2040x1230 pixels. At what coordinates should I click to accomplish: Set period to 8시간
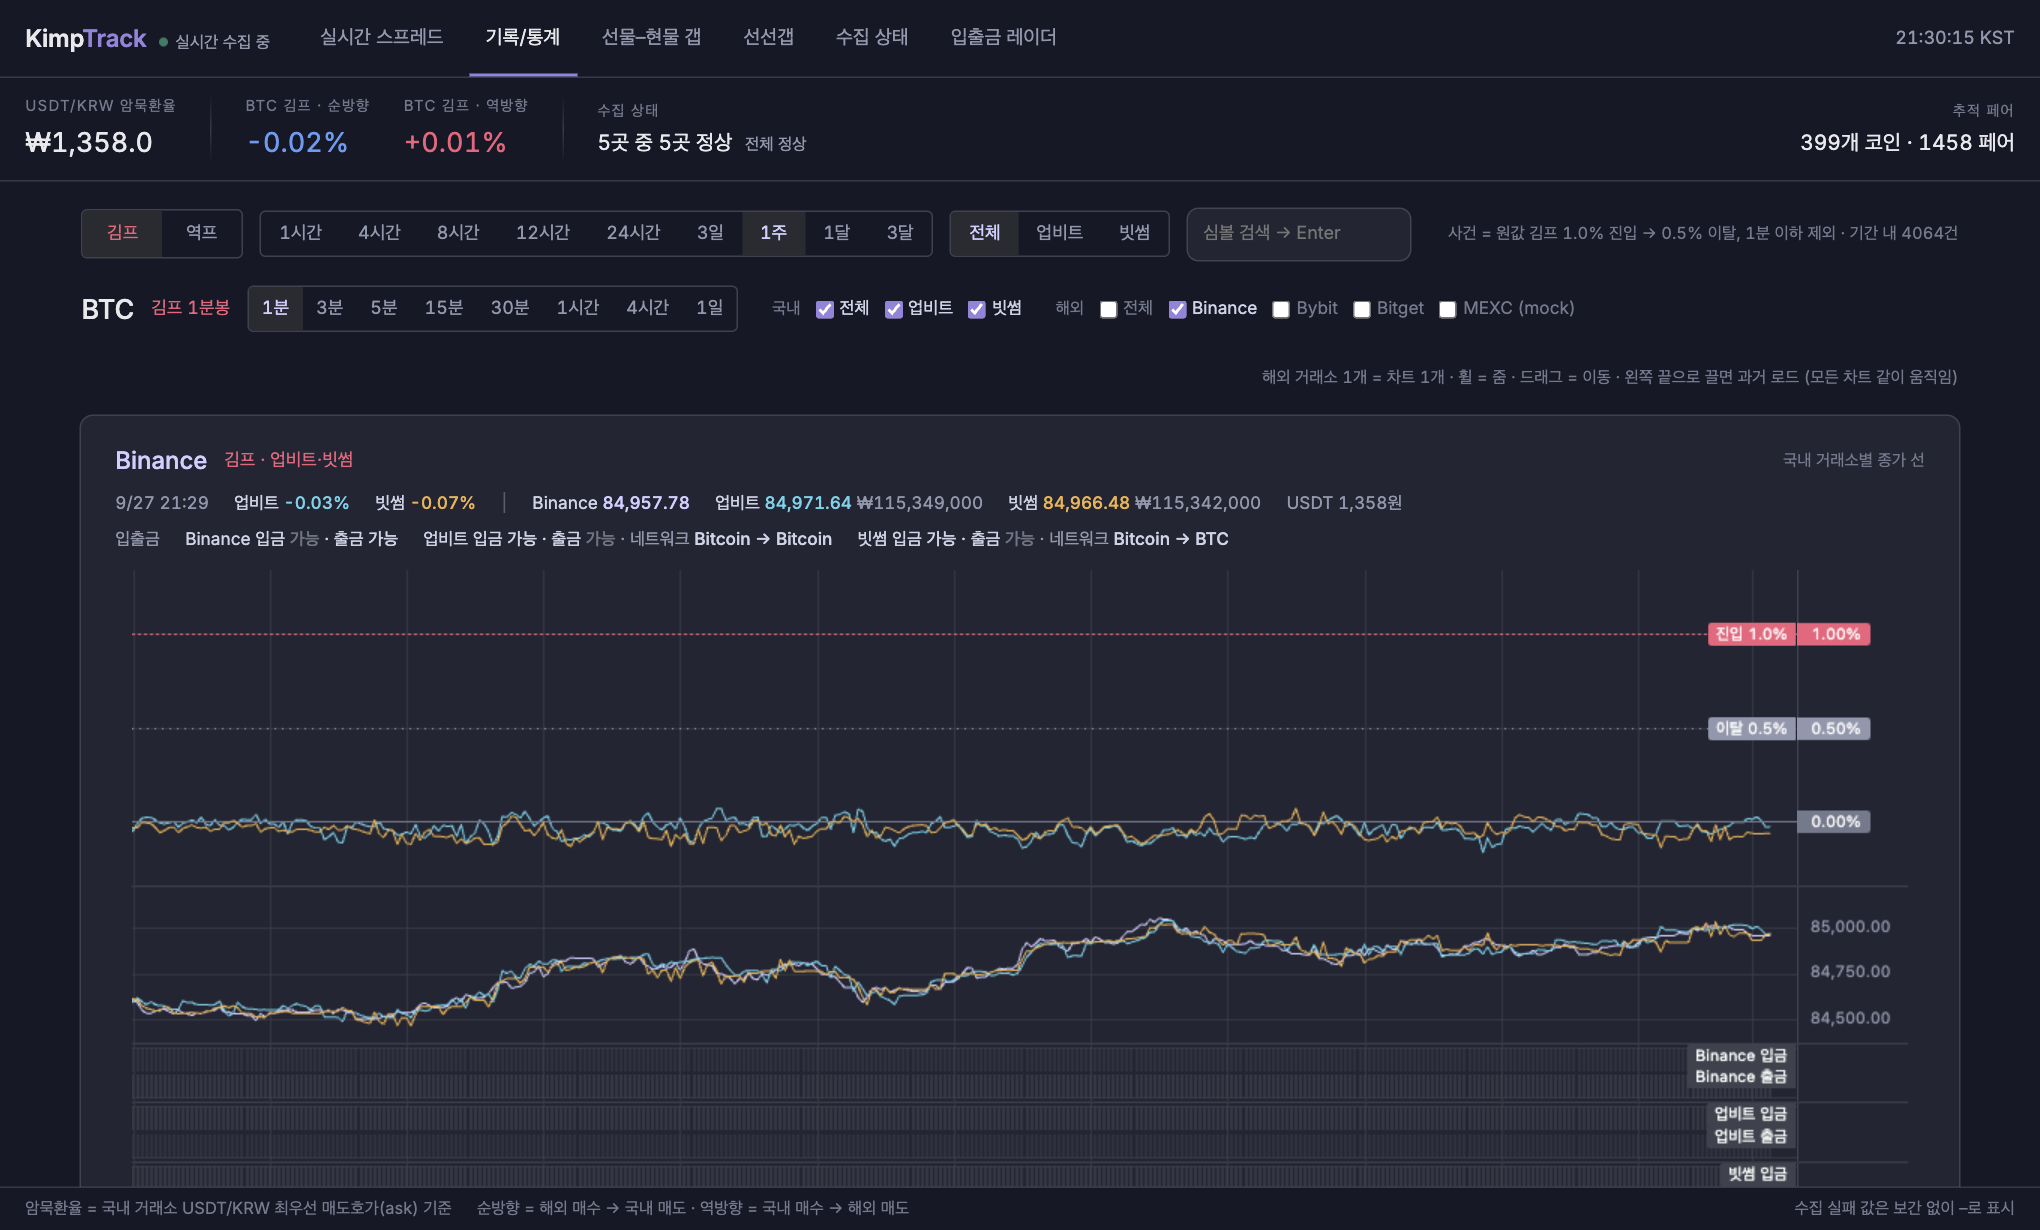458,233
